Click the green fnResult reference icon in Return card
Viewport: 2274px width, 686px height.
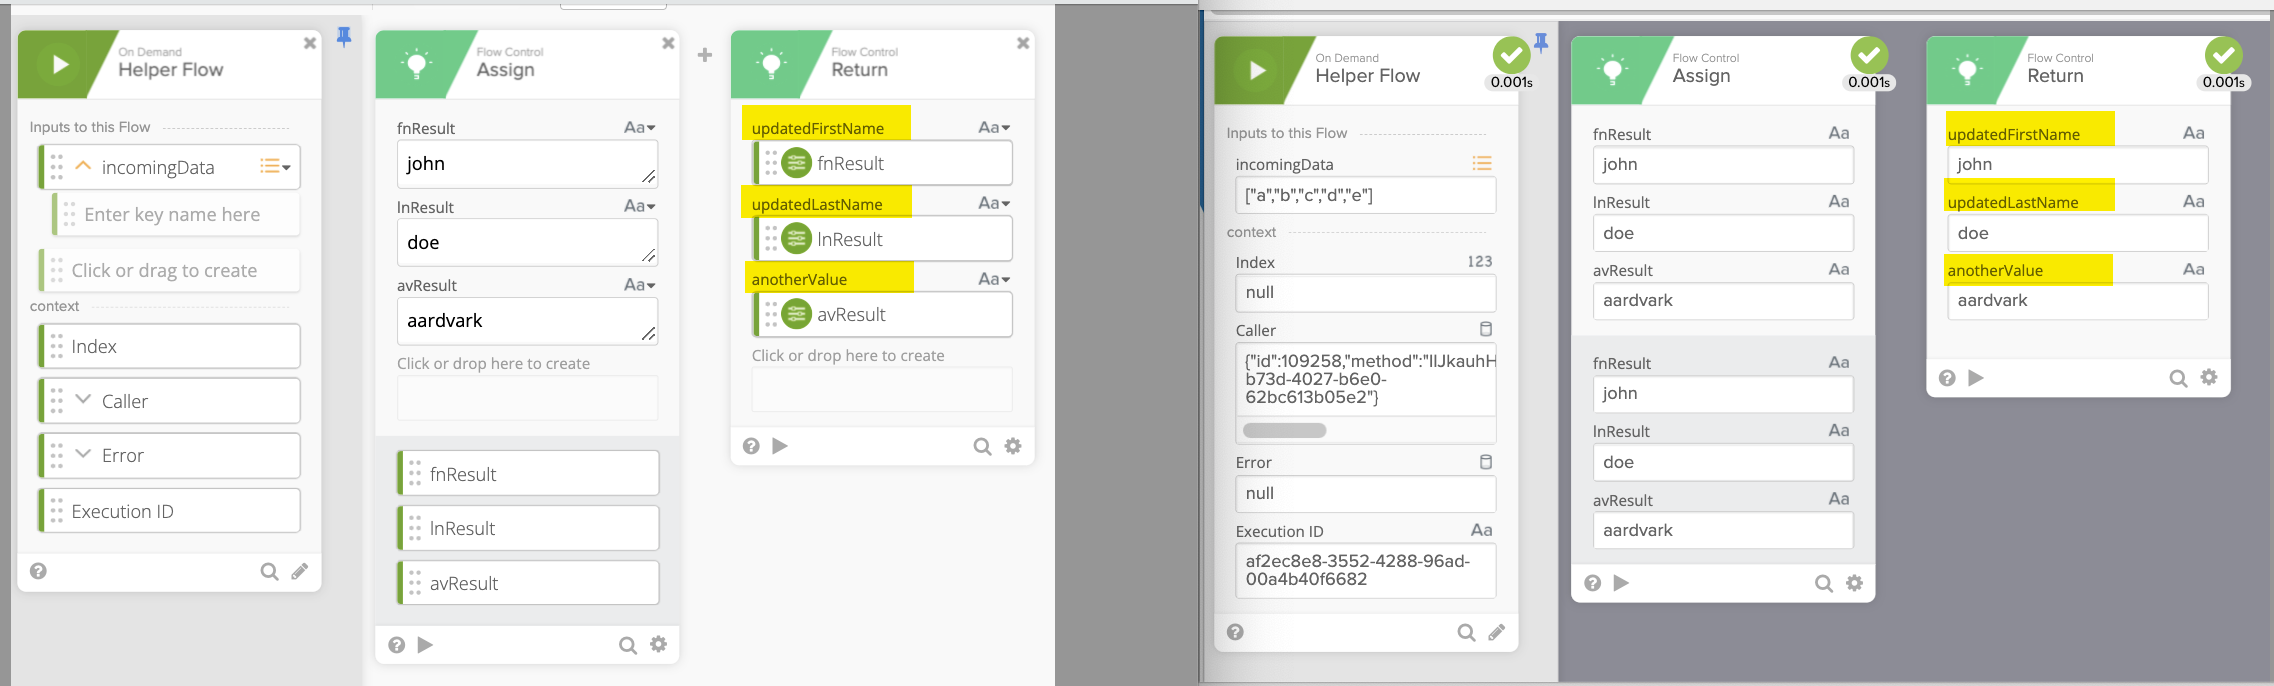click(796, 163)
